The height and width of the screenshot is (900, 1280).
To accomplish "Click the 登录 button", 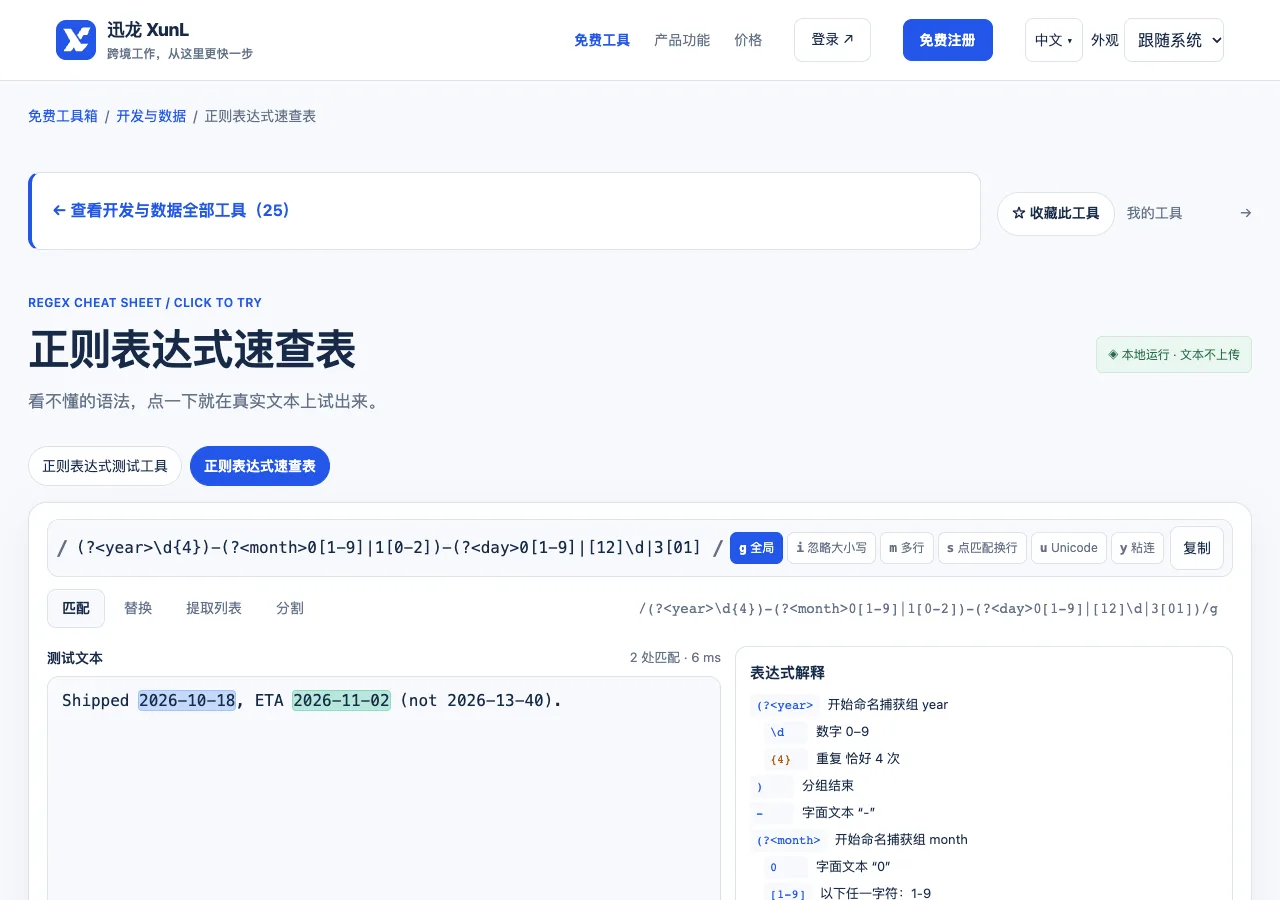I will coord(832,40).
